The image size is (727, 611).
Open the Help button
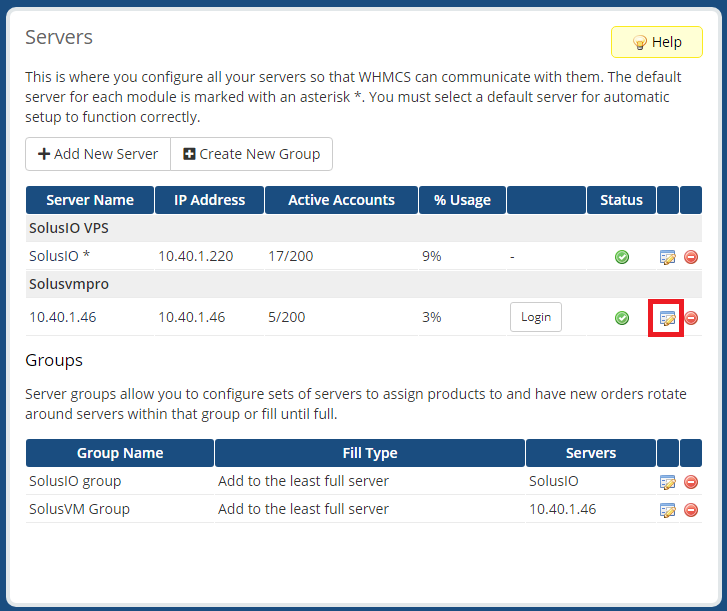(x=657, y=42)
